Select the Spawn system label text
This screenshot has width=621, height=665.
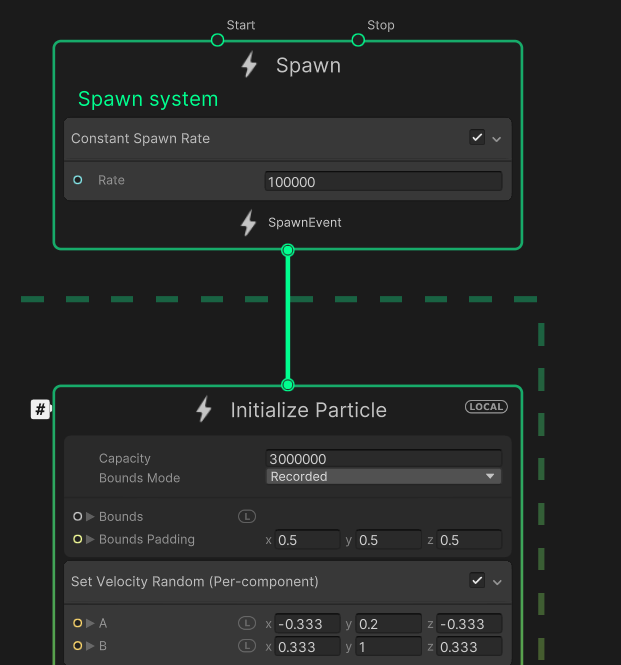[x=148, y=99]
